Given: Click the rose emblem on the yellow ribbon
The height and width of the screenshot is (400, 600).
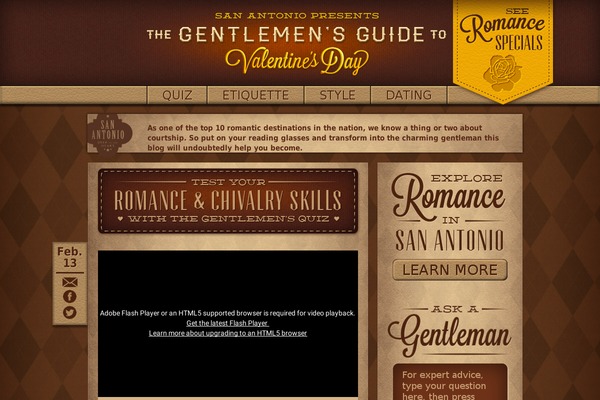Looking at the screenshot, I should (502, 73).
